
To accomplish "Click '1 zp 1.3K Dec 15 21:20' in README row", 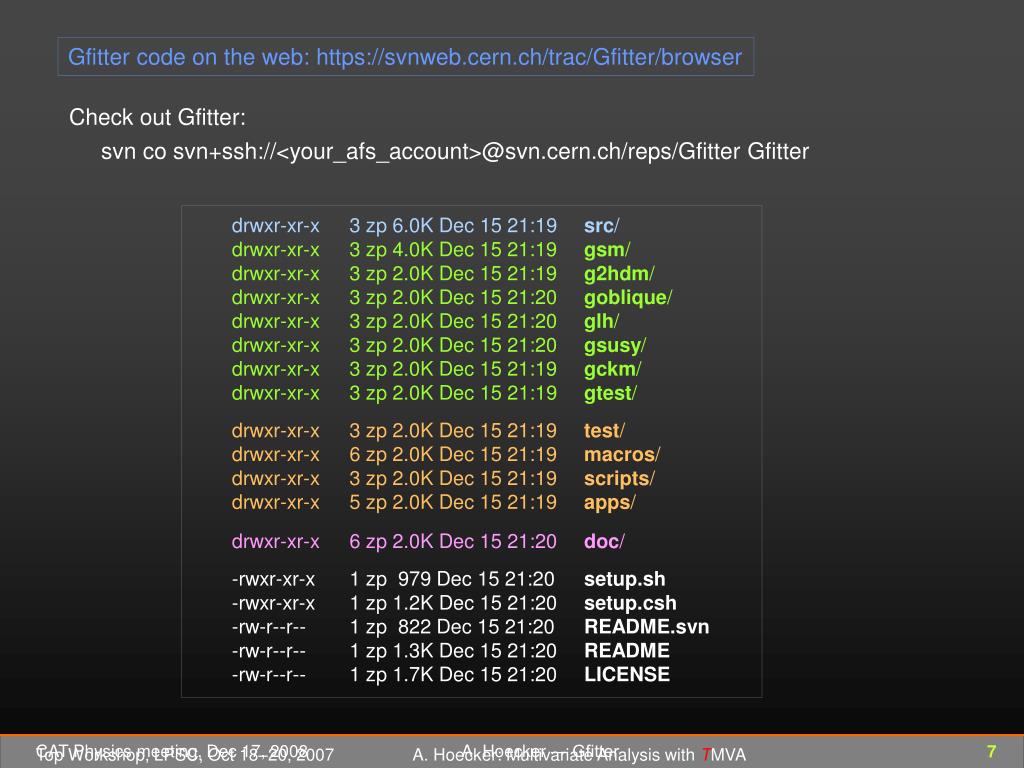I will pyautogui.click(x=453, y=651).
